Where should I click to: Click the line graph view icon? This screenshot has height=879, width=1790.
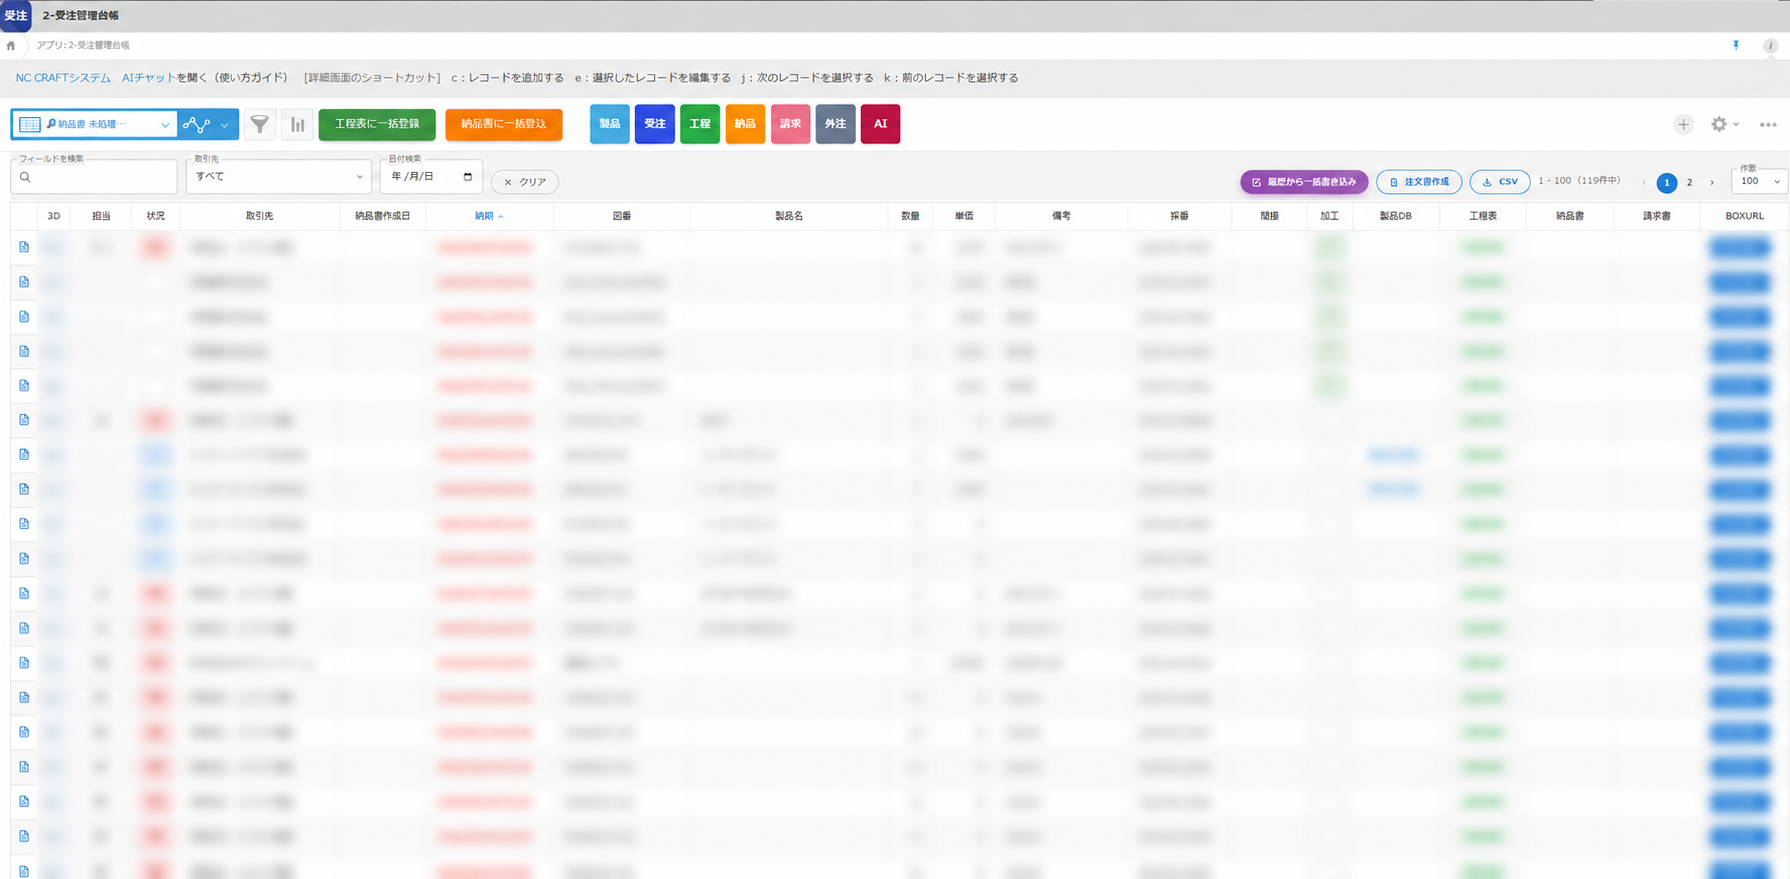[x=196, y=124]
